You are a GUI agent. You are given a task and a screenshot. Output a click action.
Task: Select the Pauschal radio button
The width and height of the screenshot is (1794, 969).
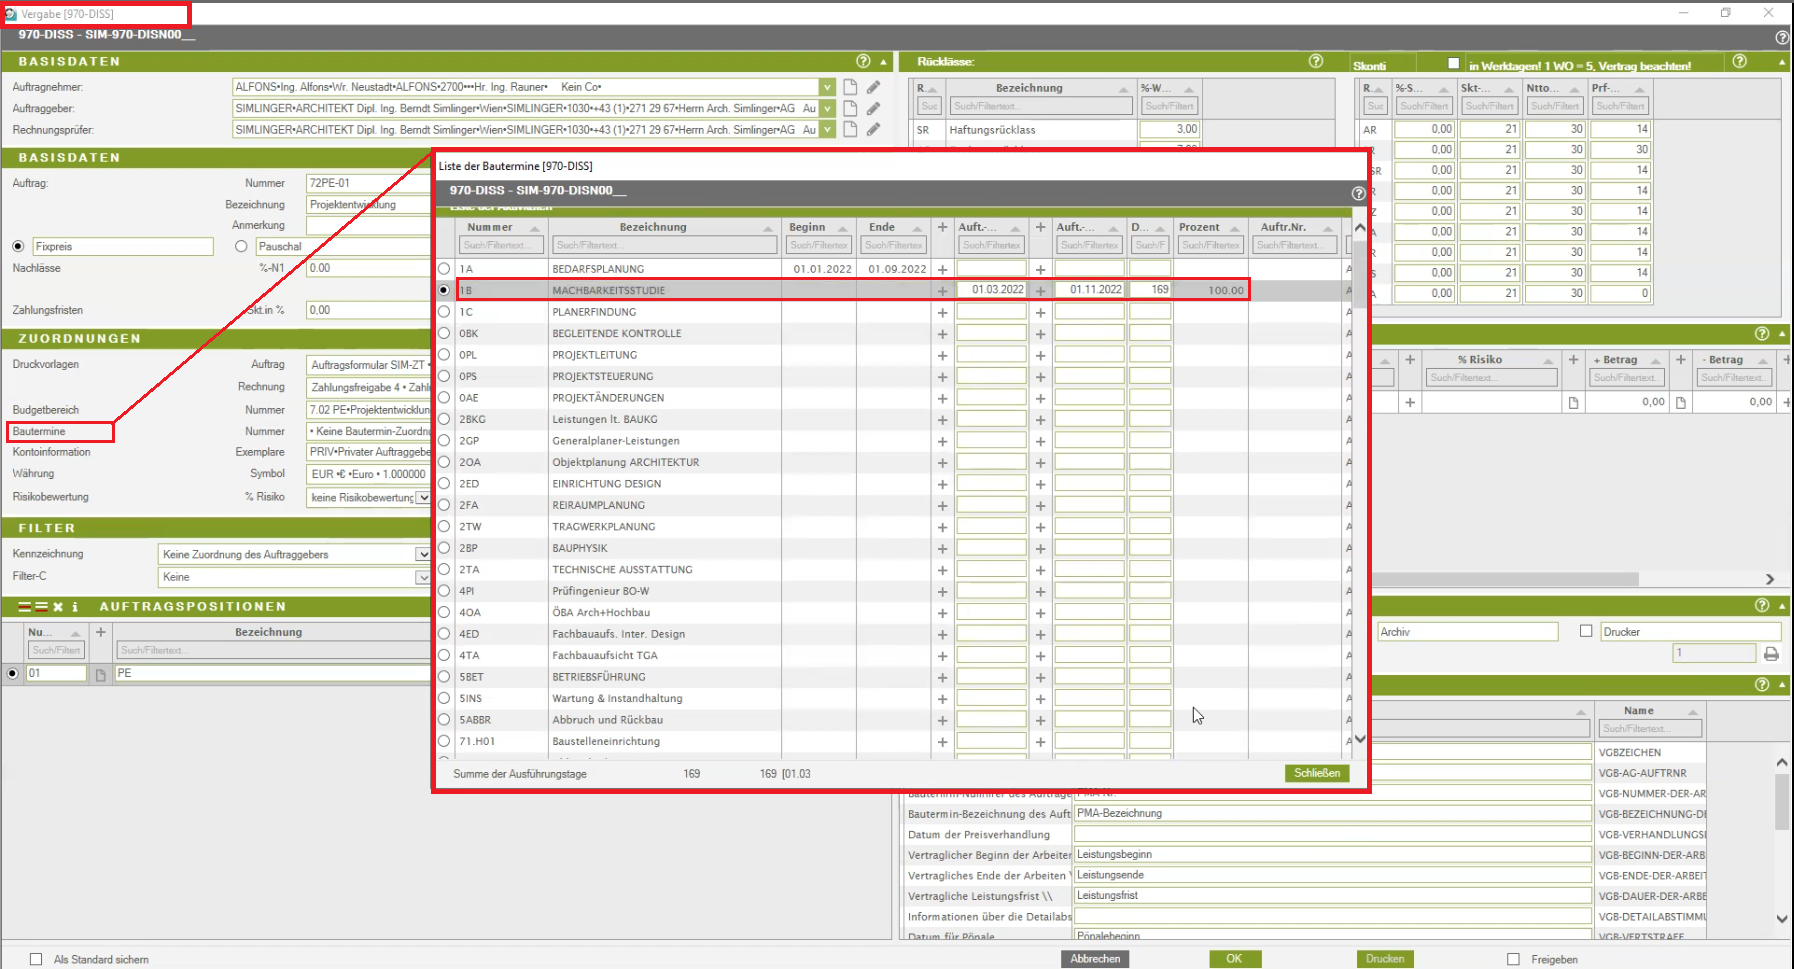(241, 246)
